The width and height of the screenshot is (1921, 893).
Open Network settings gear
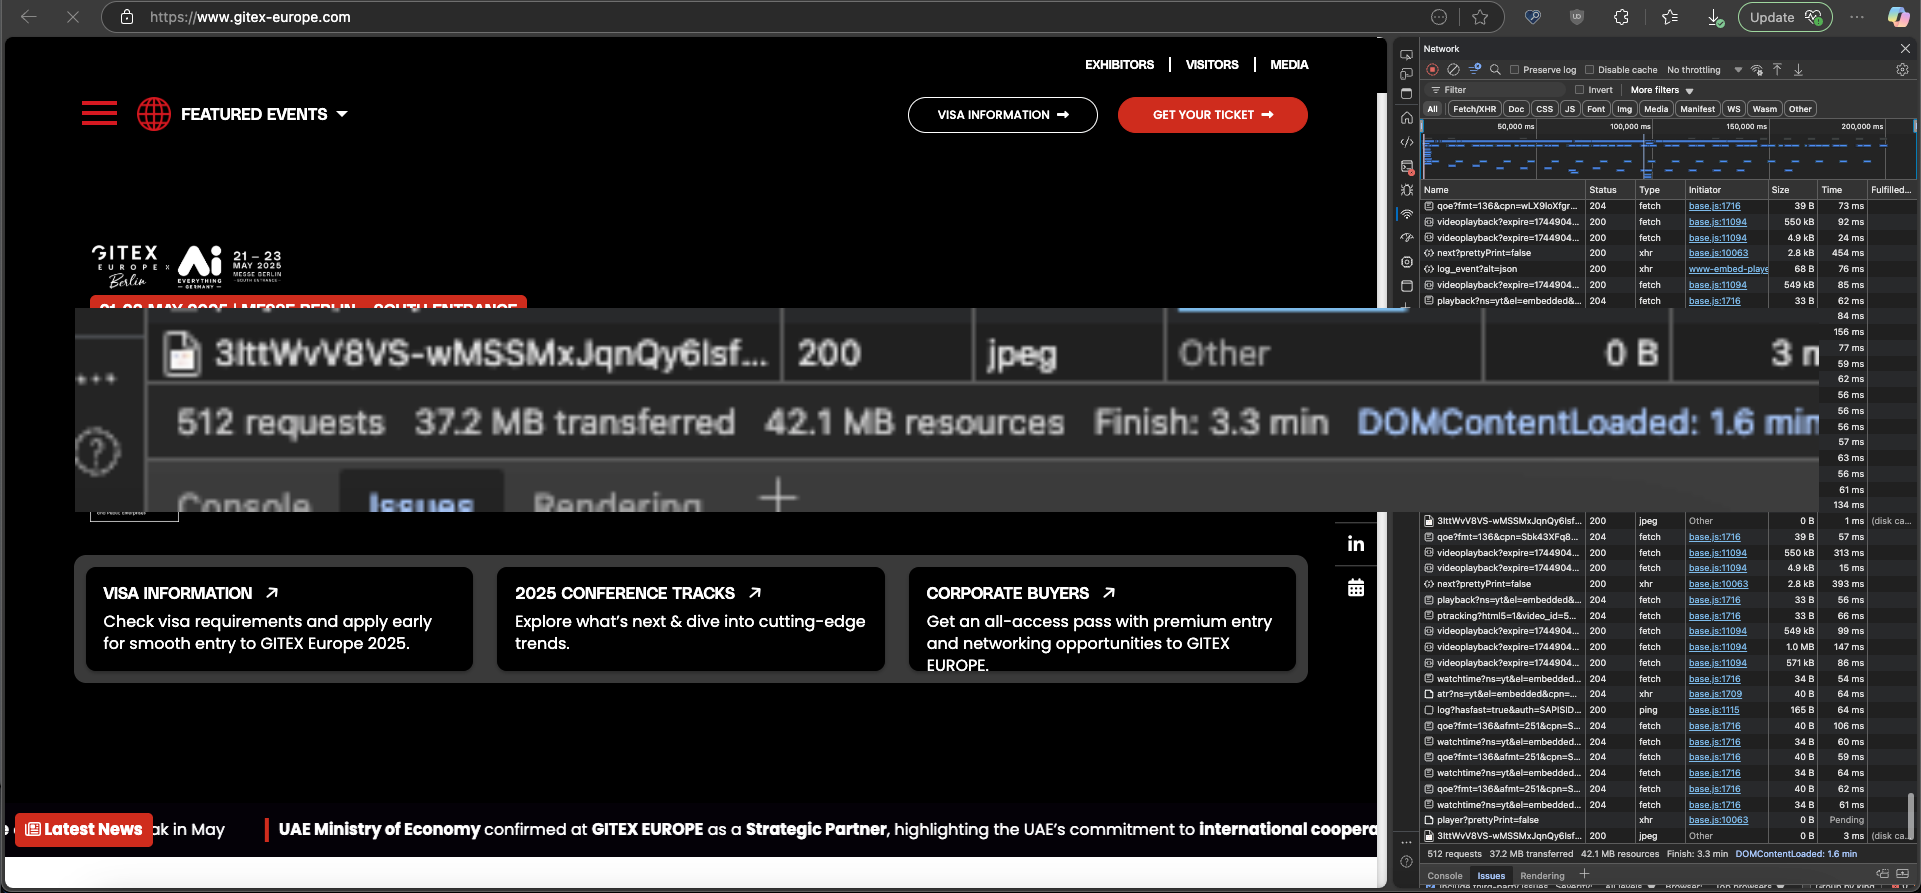click(x=1902, y=70)
